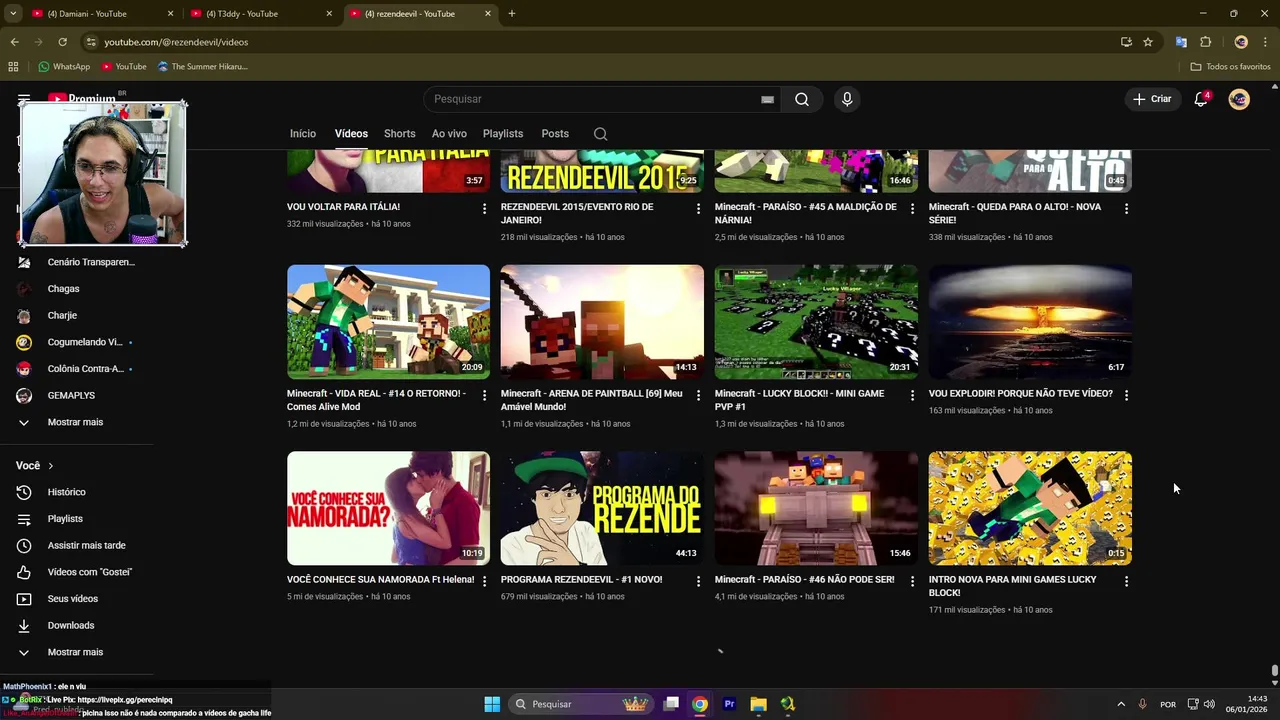Go back in browser history
This screenshot has width=1280, height=720.
pyautogui.click(x=14, y=42)
